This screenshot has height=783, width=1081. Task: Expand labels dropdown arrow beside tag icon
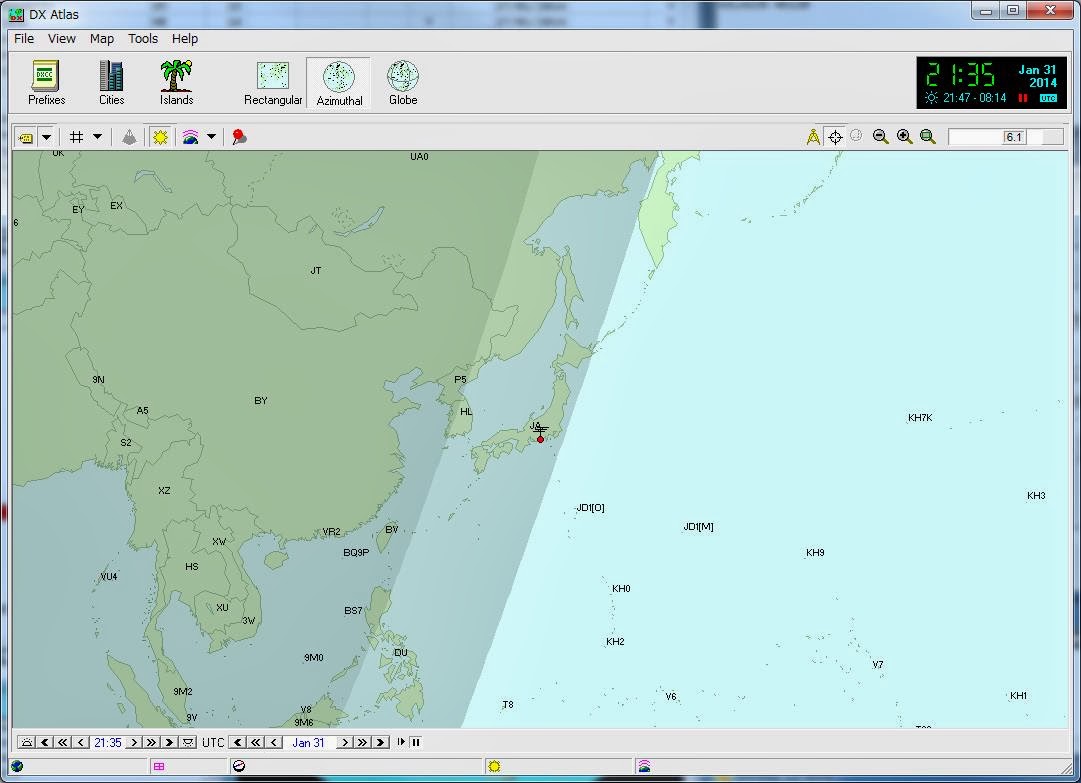point(46,137)
